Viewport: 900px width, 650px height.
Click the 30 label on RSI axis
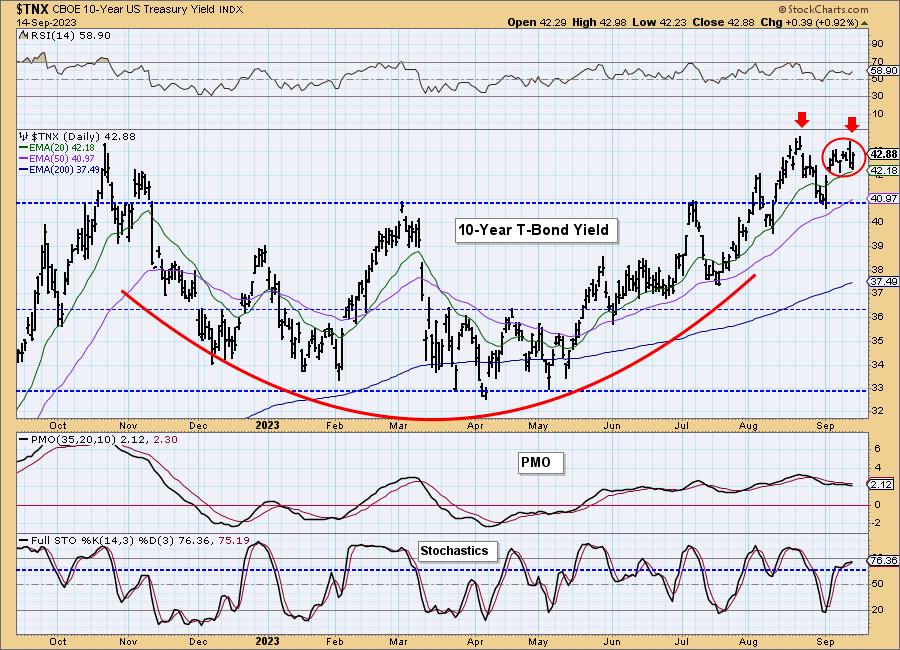pyautogui.click(x=878, y=96)
